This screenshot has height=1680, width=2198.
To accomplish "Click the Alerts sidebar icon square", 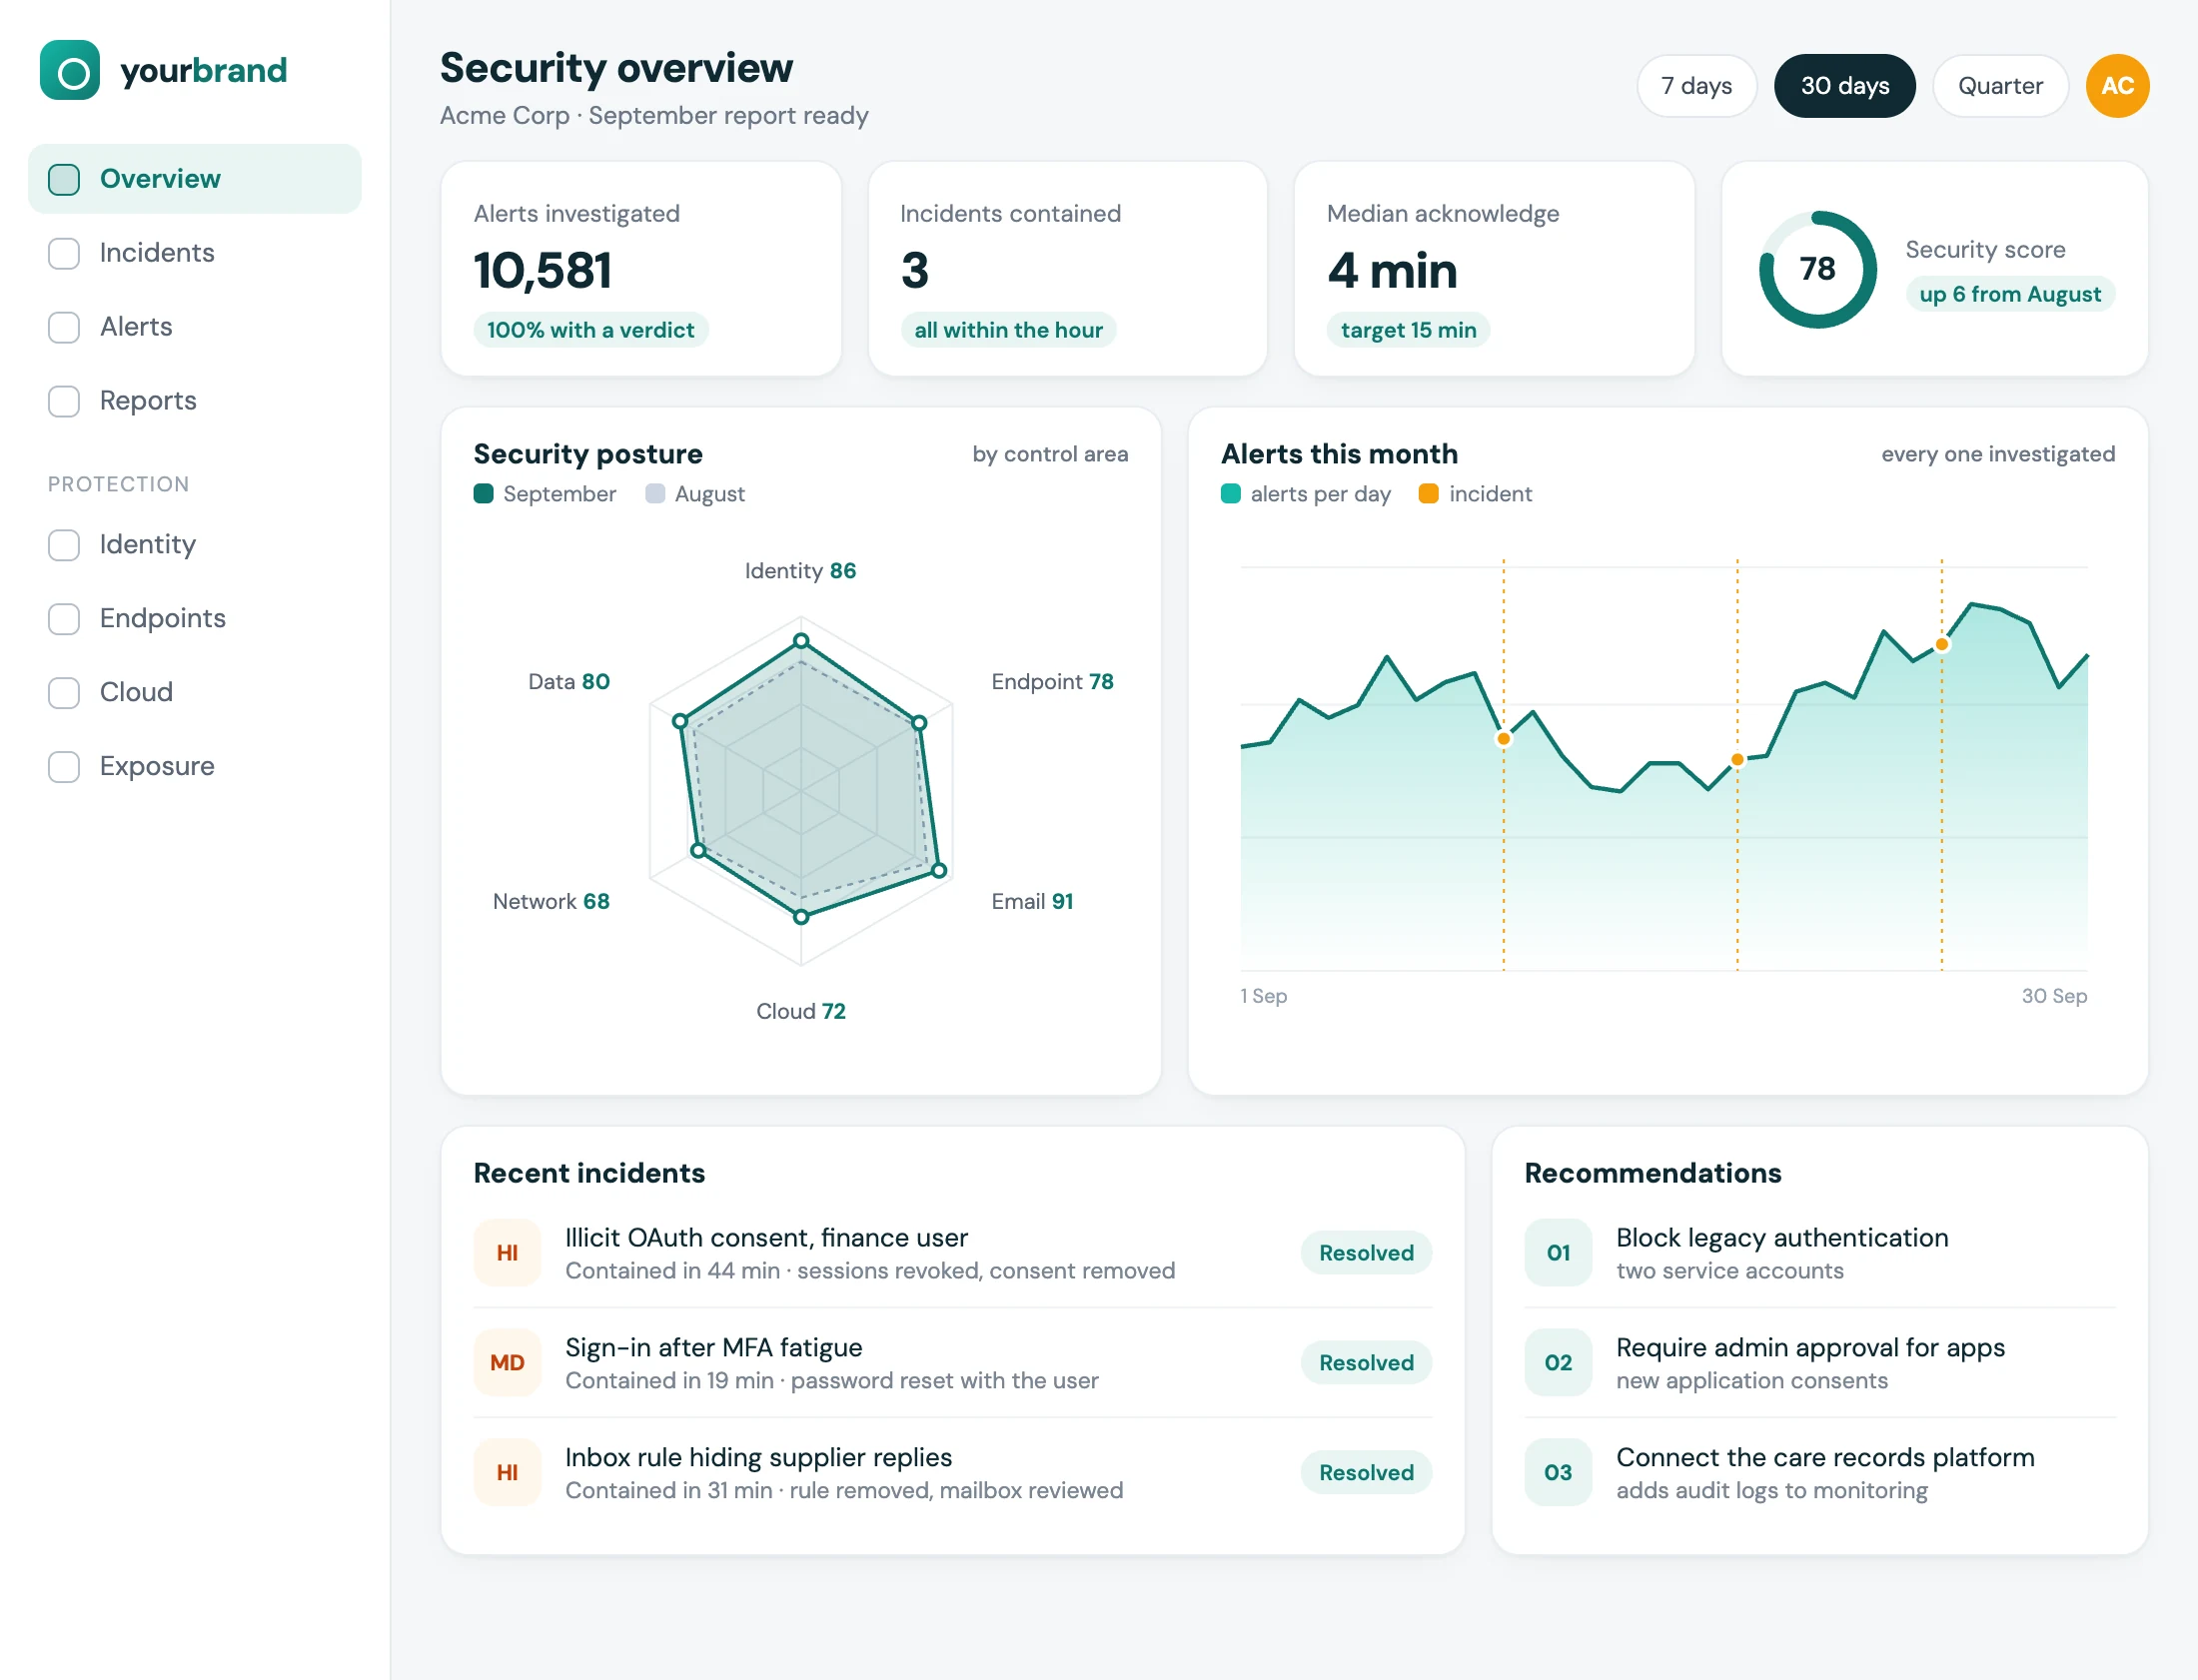I will pyautogui.click(x=64, y=327).
